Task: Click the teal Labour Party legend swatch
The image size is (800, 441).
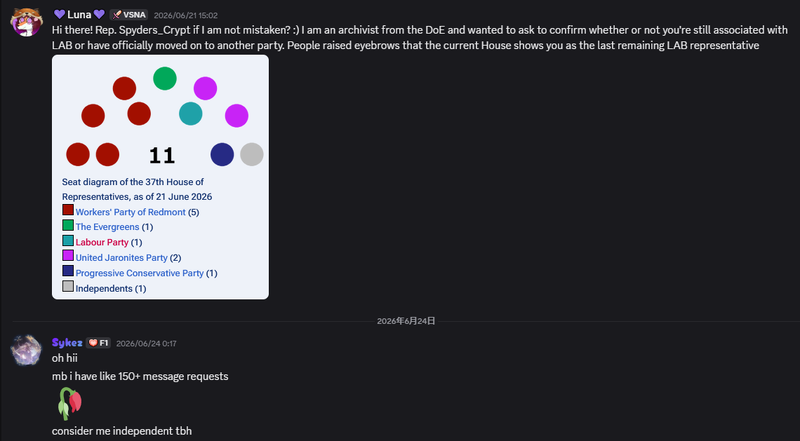Action: (x=68, y=240)
